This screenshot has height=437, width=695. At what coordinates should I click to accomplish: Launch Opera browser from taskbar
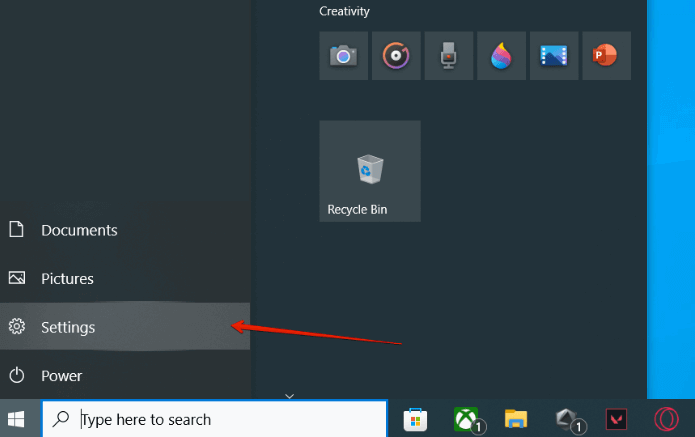pyautogui.click(x=667, y=419)
